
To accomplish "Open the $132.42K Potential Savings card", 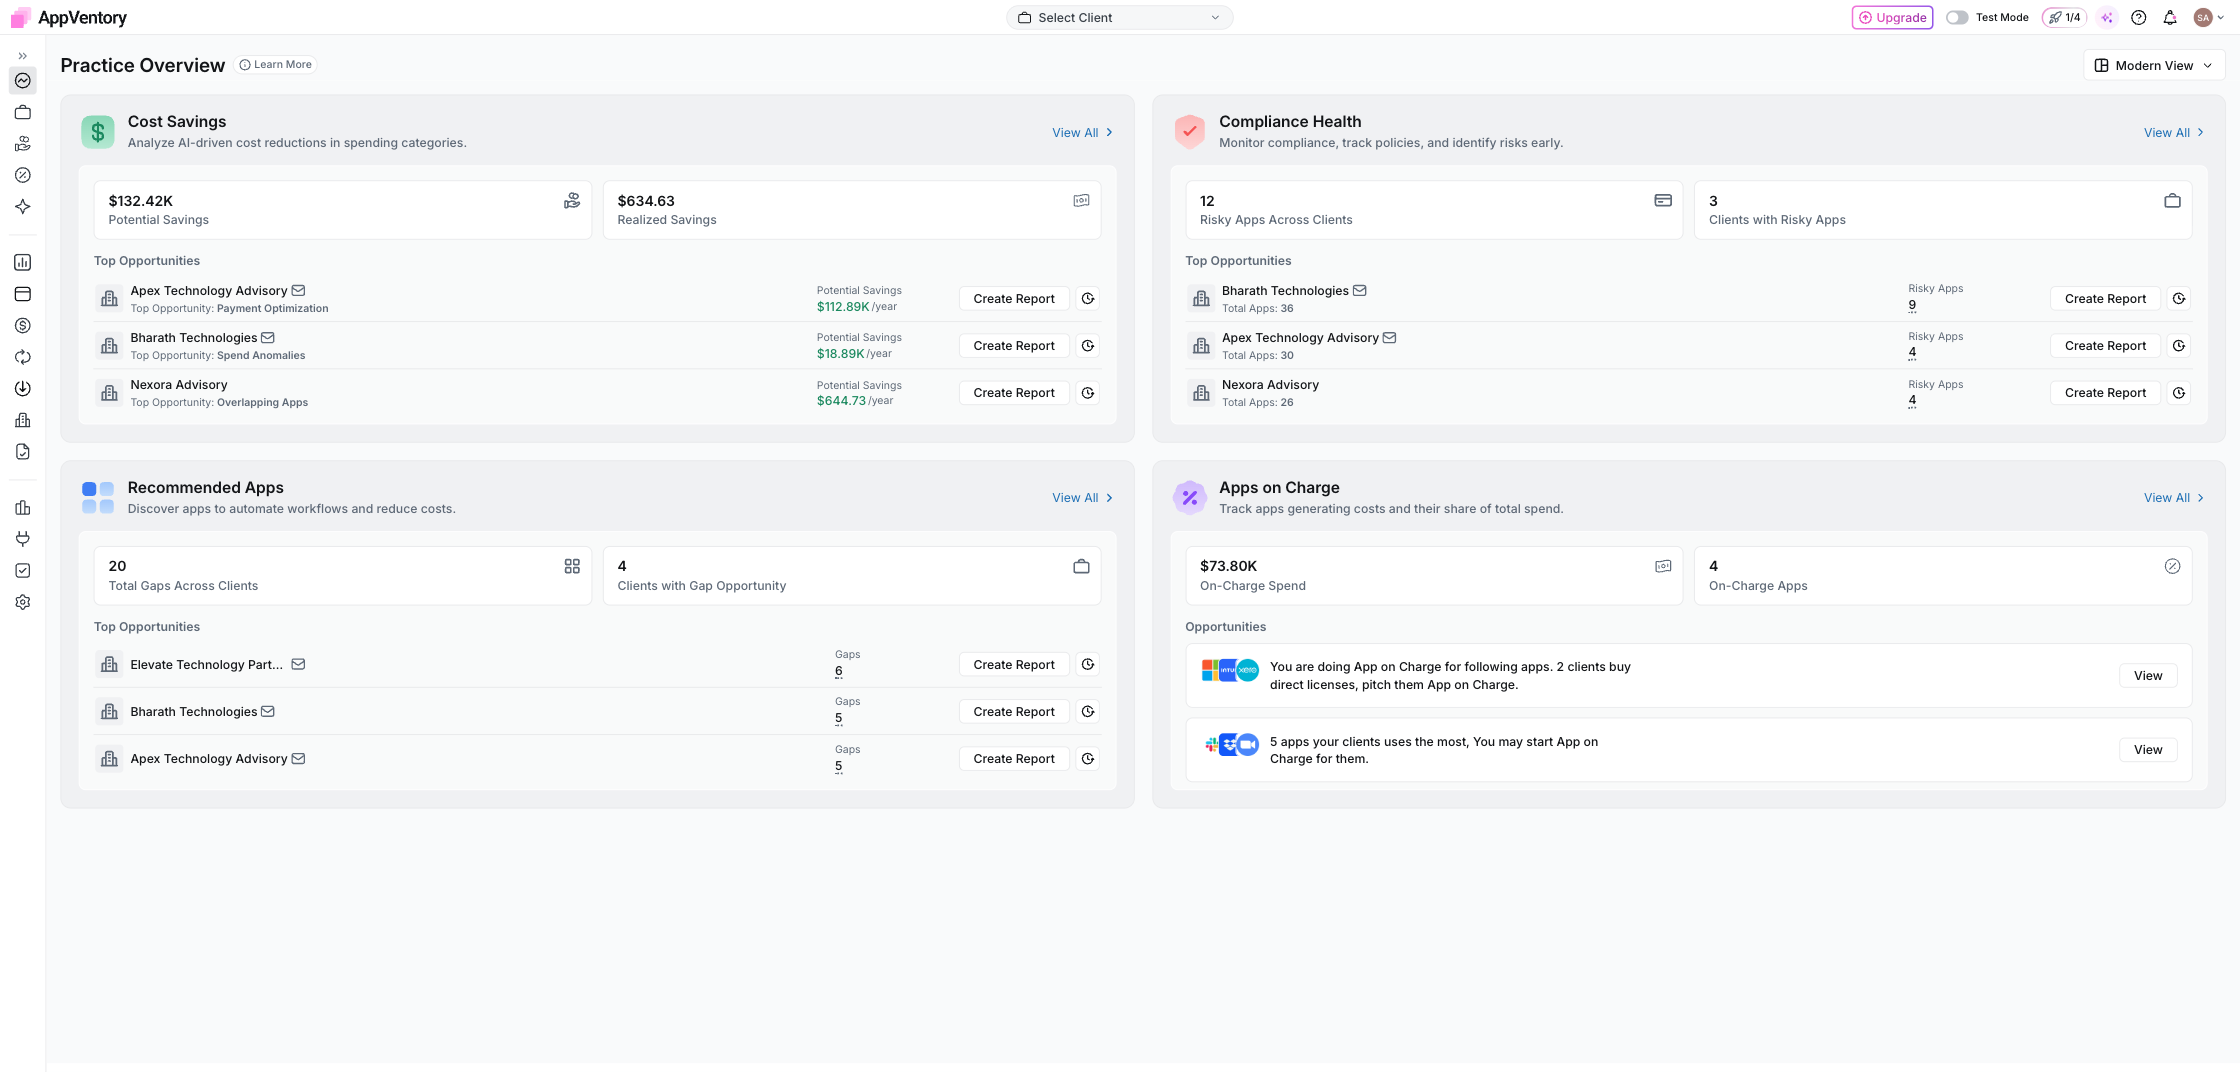I will [x=343, y=210].
